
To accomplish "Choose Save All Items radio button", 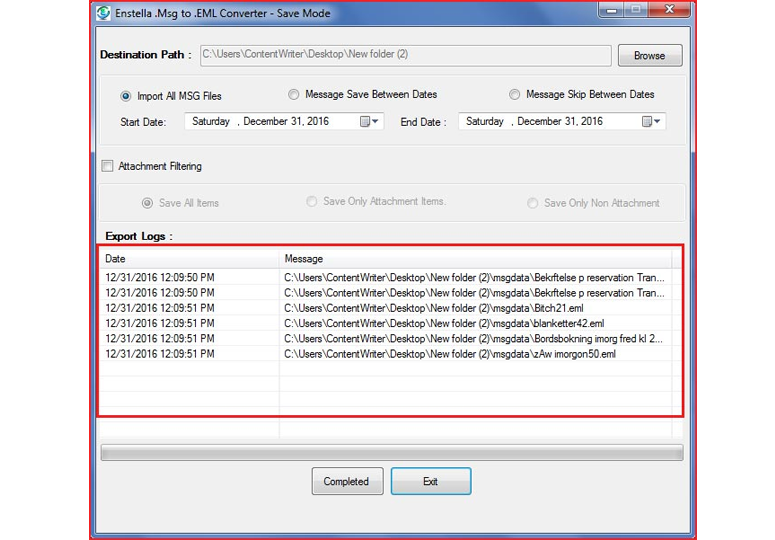I will click(x=148, y=203).
